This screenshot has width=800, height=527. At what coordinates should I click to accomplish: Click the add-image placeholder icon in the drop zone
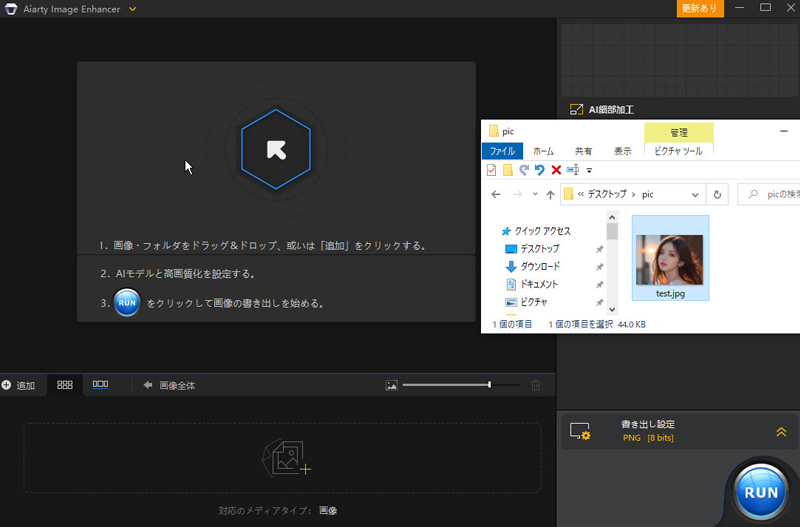pyautogui.click(x=287, y=457)
